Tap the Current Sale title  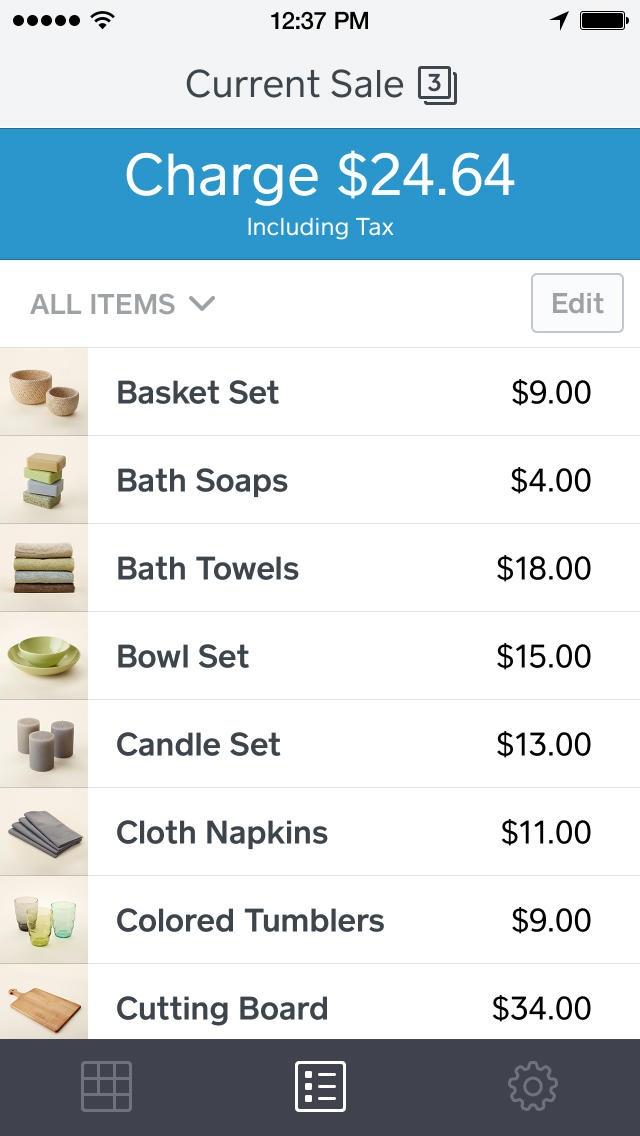pos(294,85)
